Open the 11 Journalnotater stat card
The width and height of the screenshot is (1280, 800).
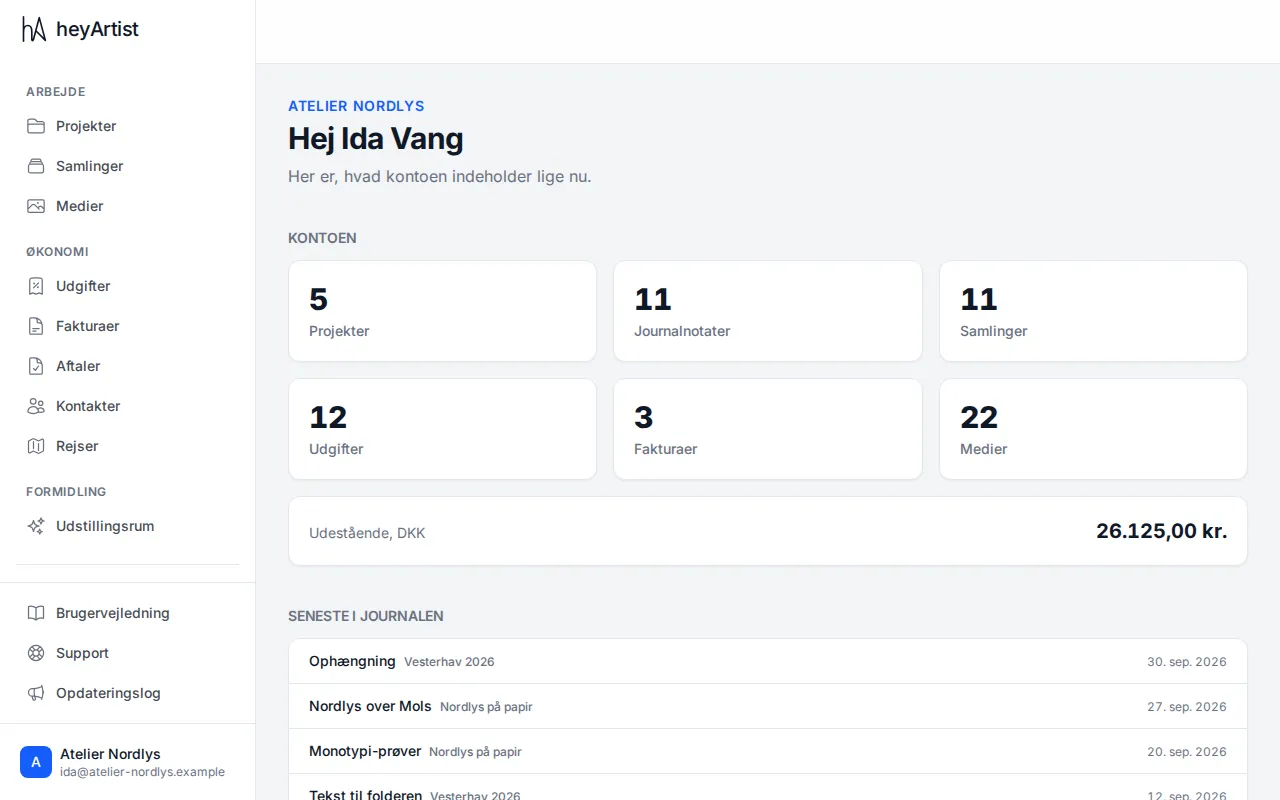tap(768, 311)
